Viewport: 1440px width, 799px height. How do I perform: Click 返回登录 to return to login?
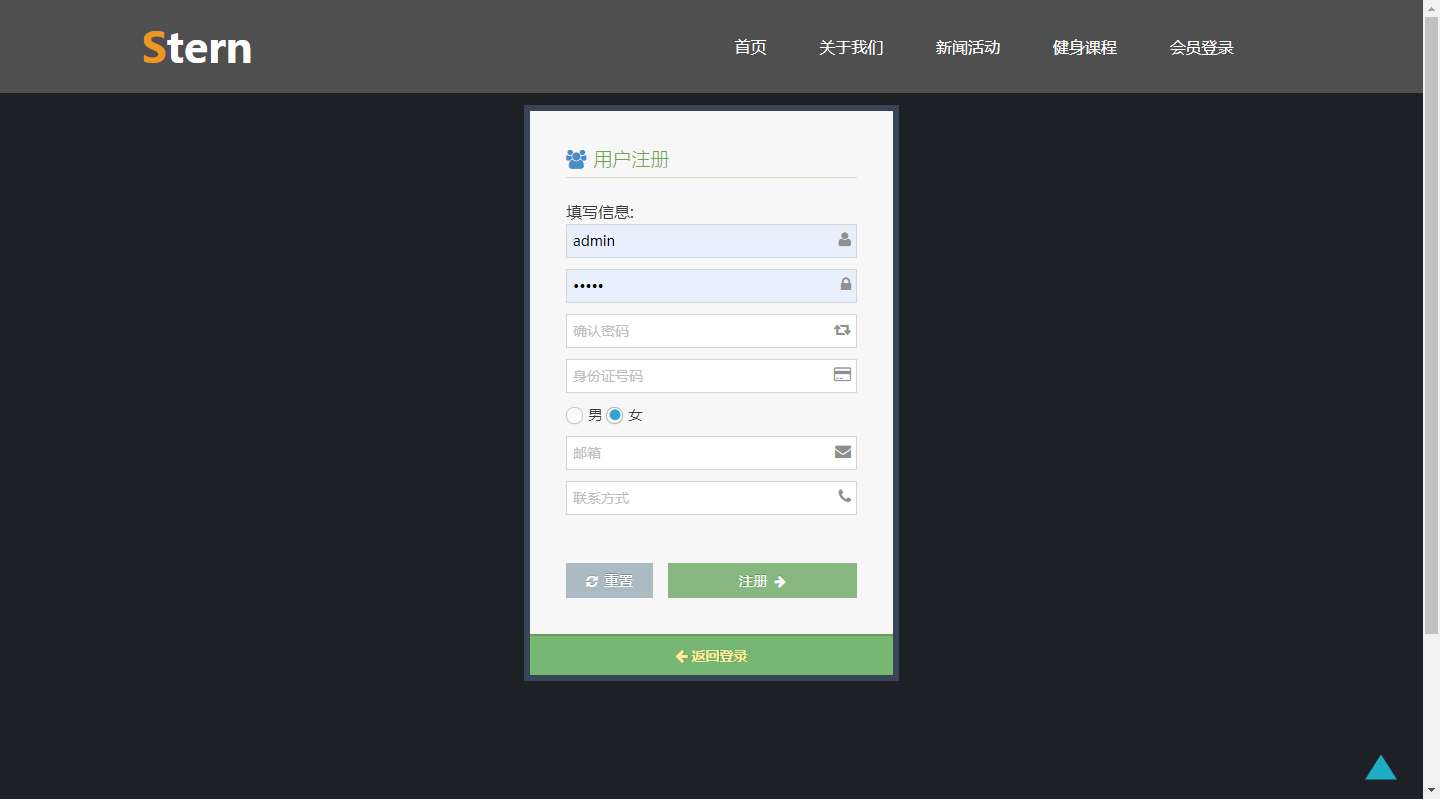click(x=711, y=656)
